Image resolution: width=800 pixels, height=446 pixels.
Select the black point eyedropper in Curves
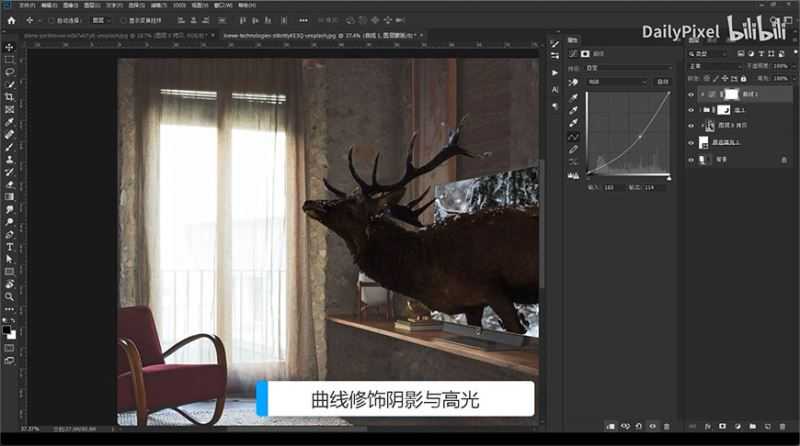click(x=574, y=98)
